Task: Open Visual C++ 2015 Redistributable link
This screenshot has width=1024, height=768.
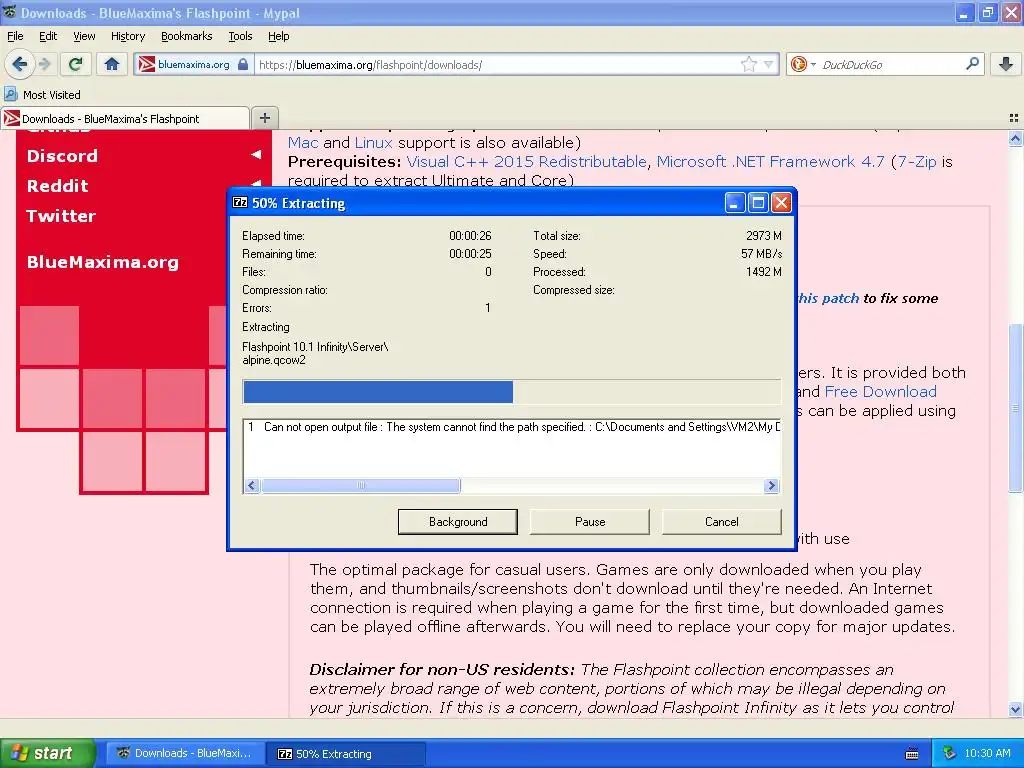Action: pos(526,161)
